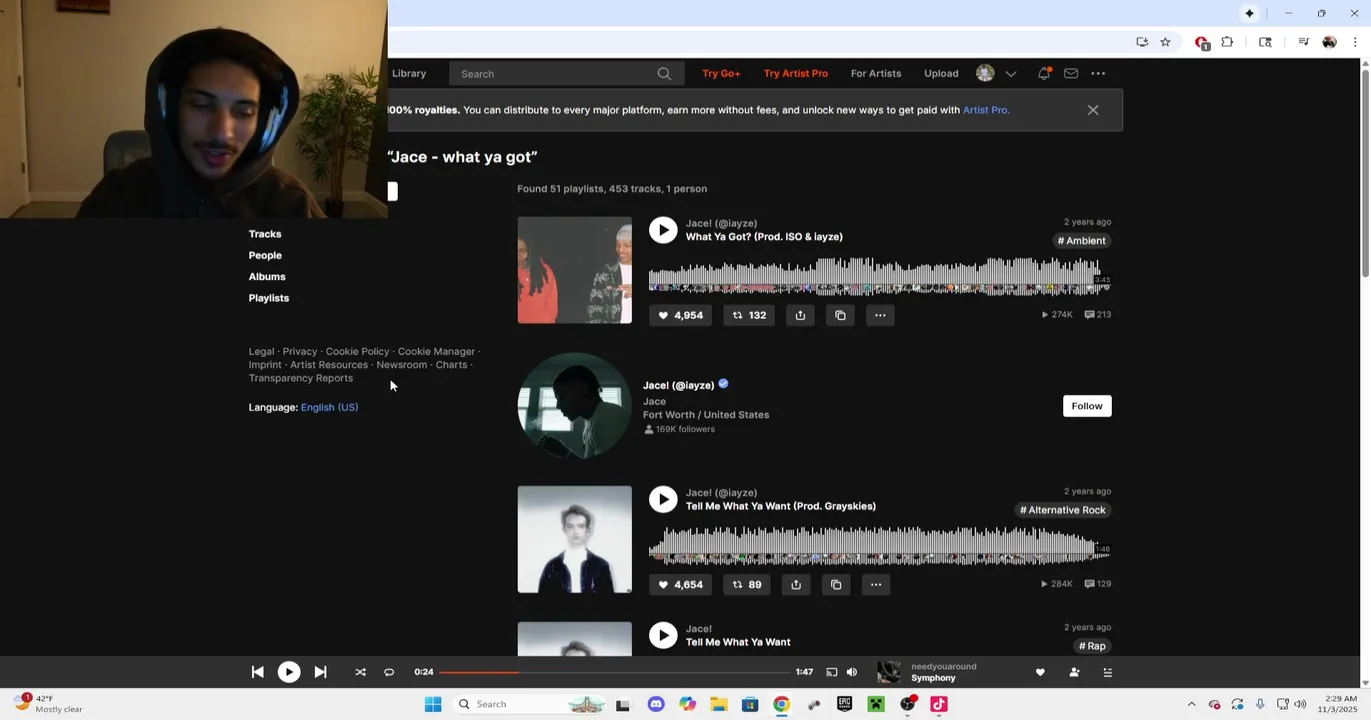Expand the user profile dropdown chevron
This screenshot has height=720, width=1371.
[1011, 74]
